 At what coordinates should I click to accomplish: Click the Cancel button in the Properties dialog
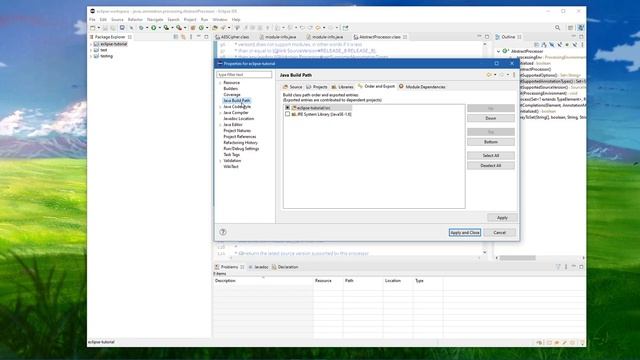[x=499, y=232]
